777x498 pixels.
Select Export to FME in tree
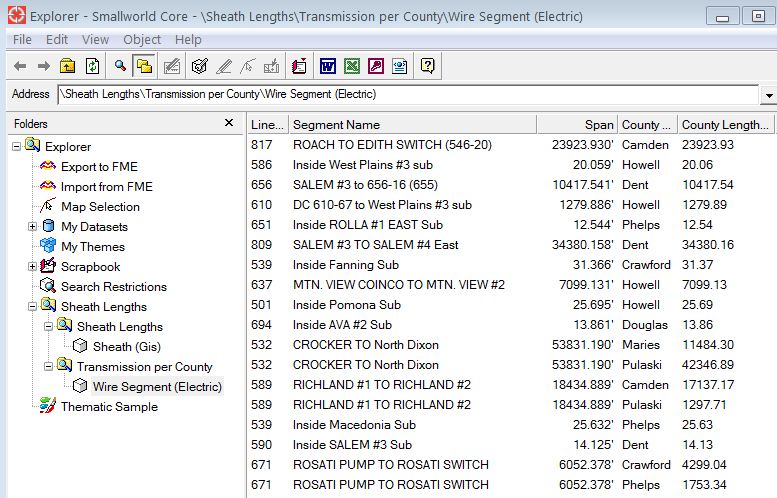click(x=99, y=167)
